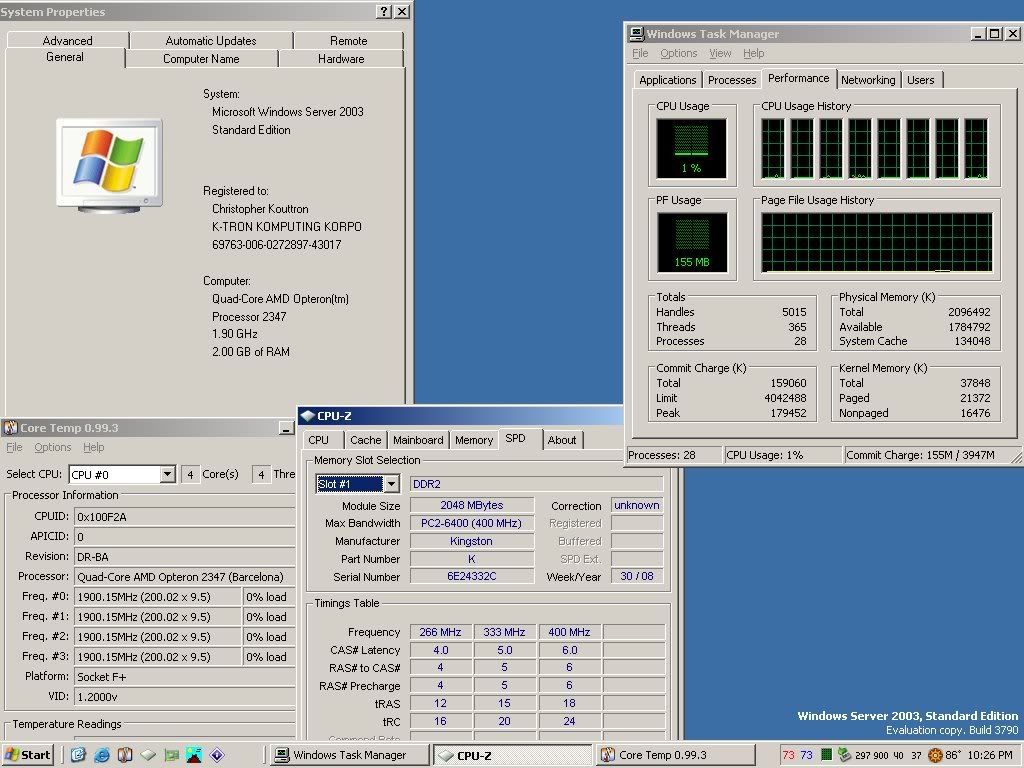Click the orange sun weather tray icon
The image size is (1024, 768).
935,755
